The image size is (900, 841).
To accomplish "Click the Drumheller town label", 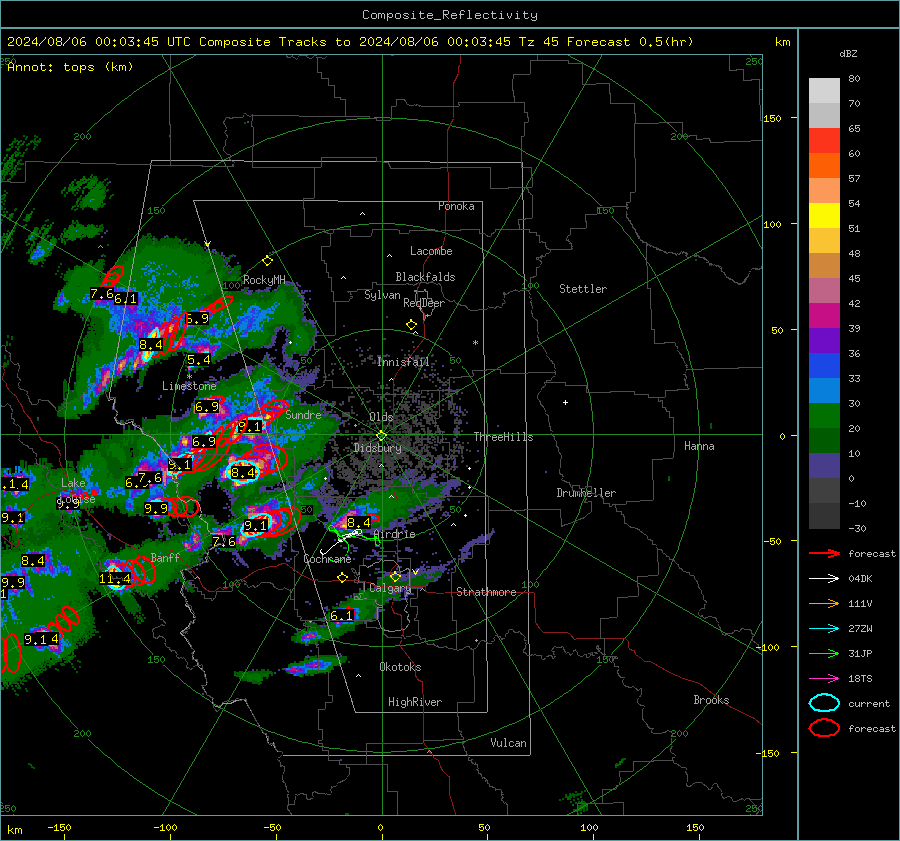I will tap(586, 493).
